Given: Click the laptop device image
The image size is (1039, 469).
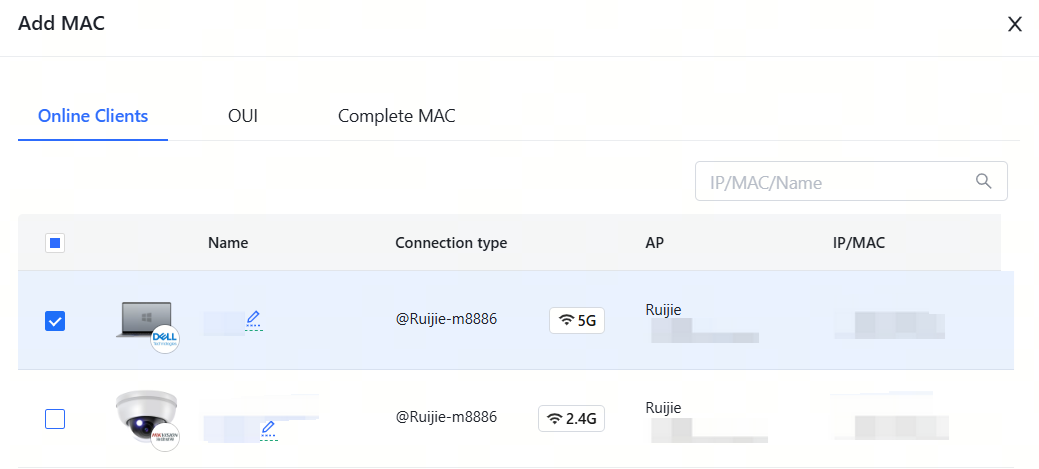Looking at the screenshot, I should [x=143, y=318].
